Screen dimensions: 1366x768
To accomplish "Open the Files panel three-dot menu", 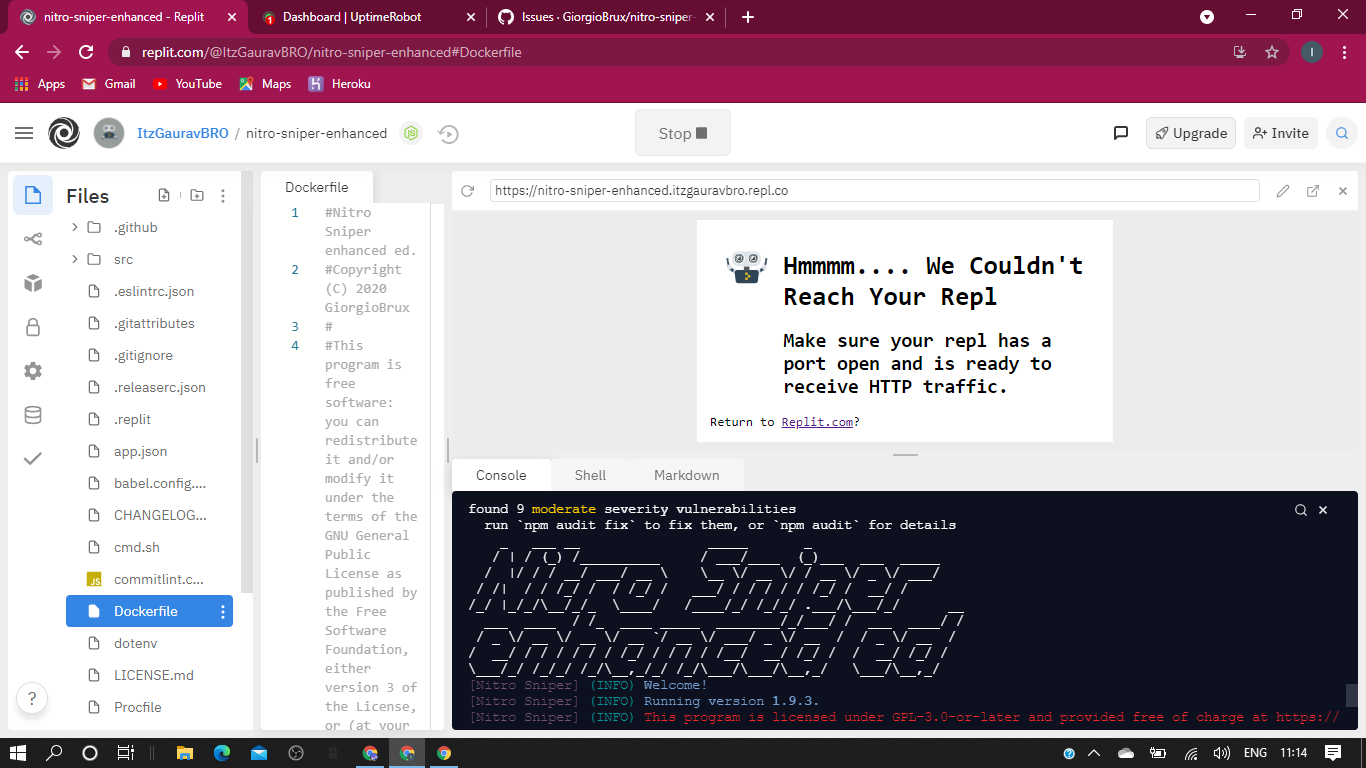I will pyautogui.click(x=223, y=196).
